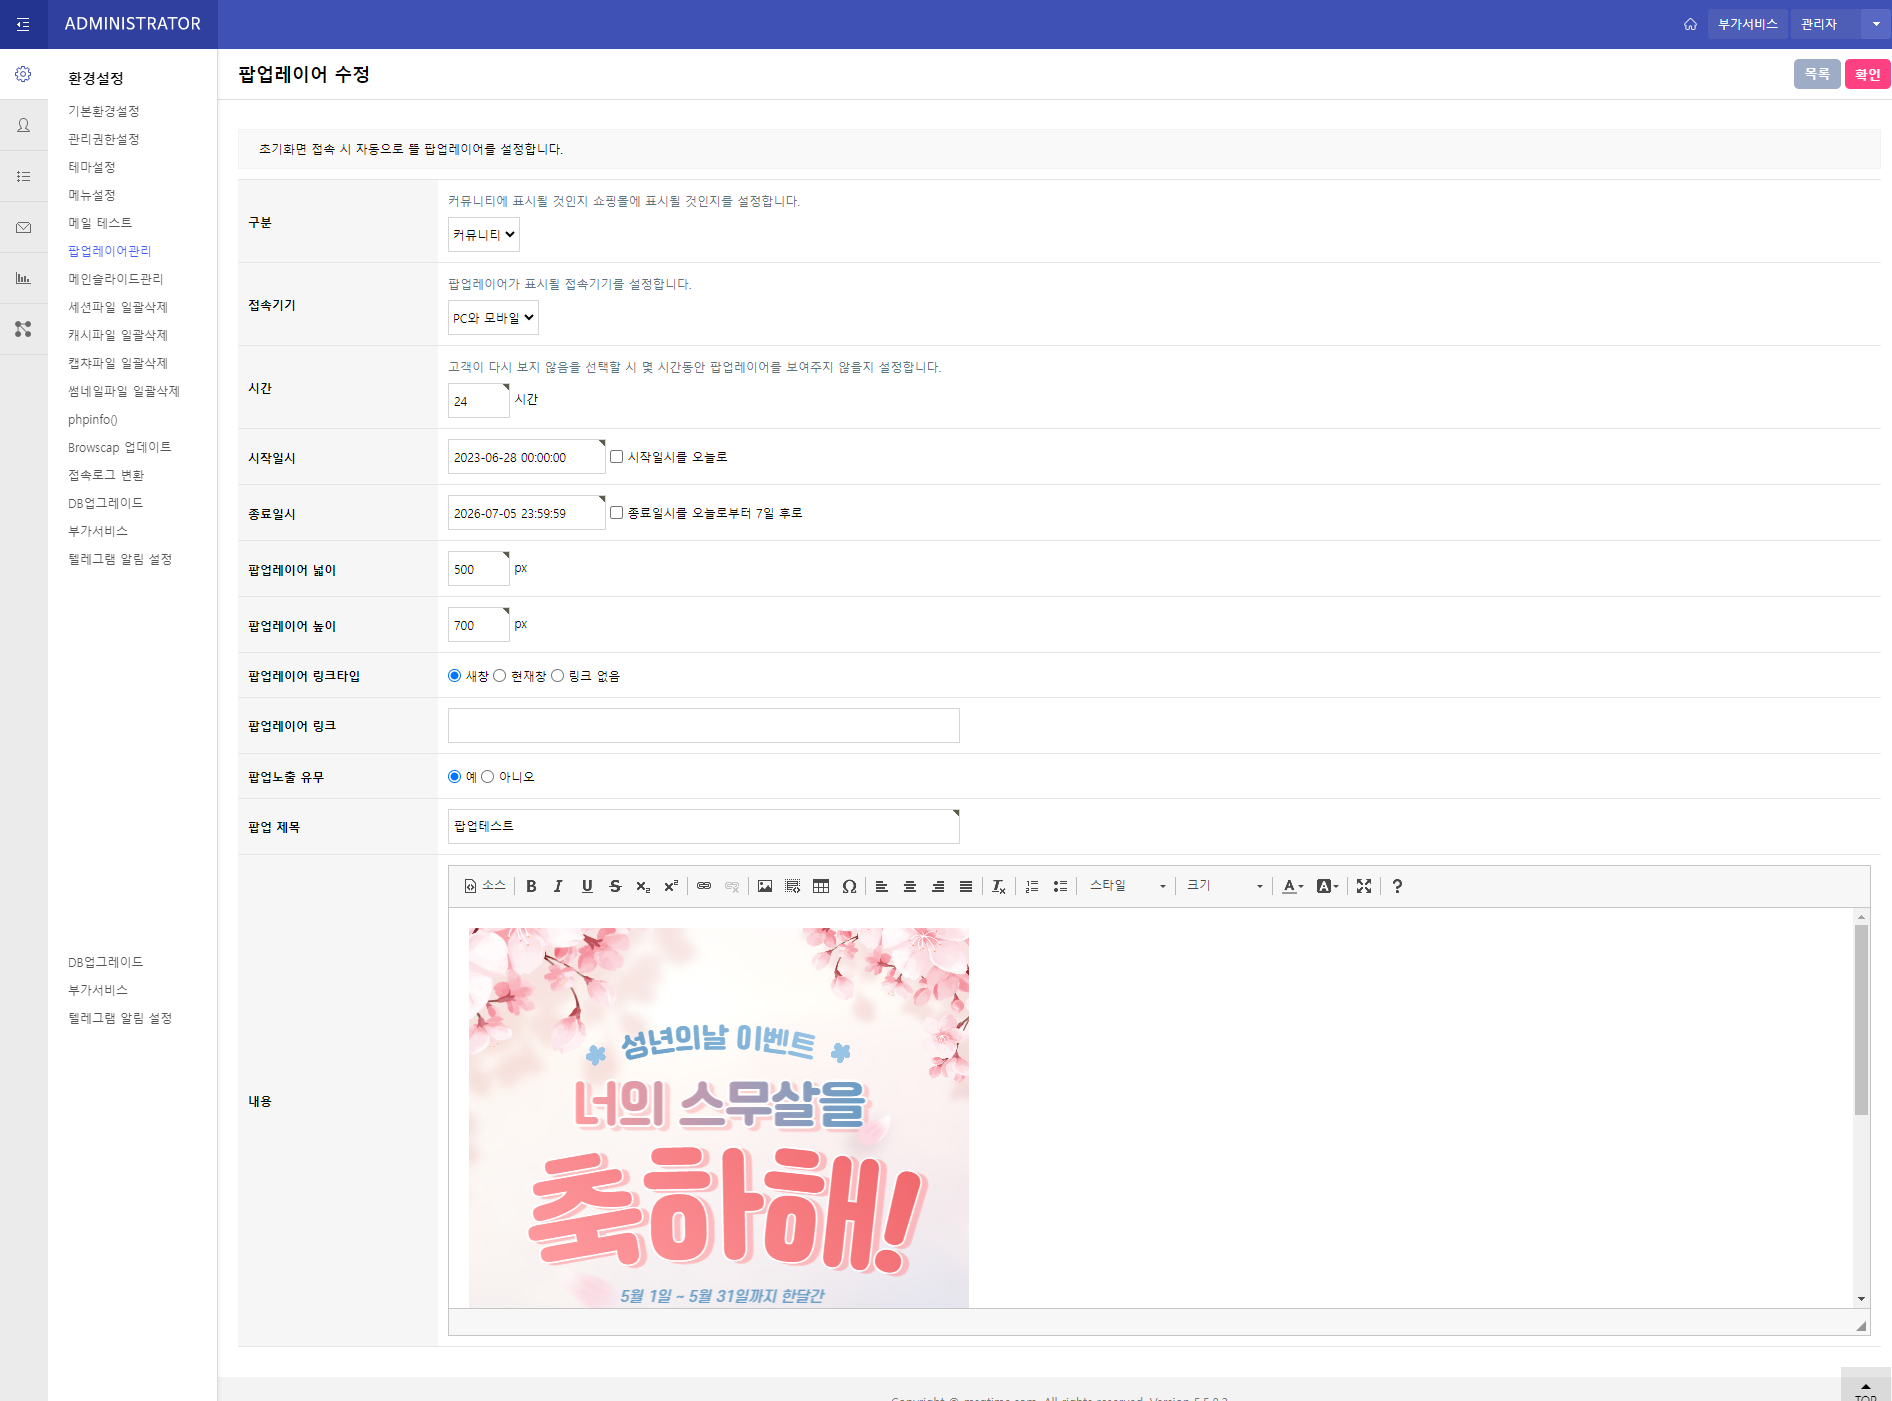Insert an image using the editor toolbar
The width and height of the screenshot is (1892, 1401).
pyautogui.click(x=765, y=886)
